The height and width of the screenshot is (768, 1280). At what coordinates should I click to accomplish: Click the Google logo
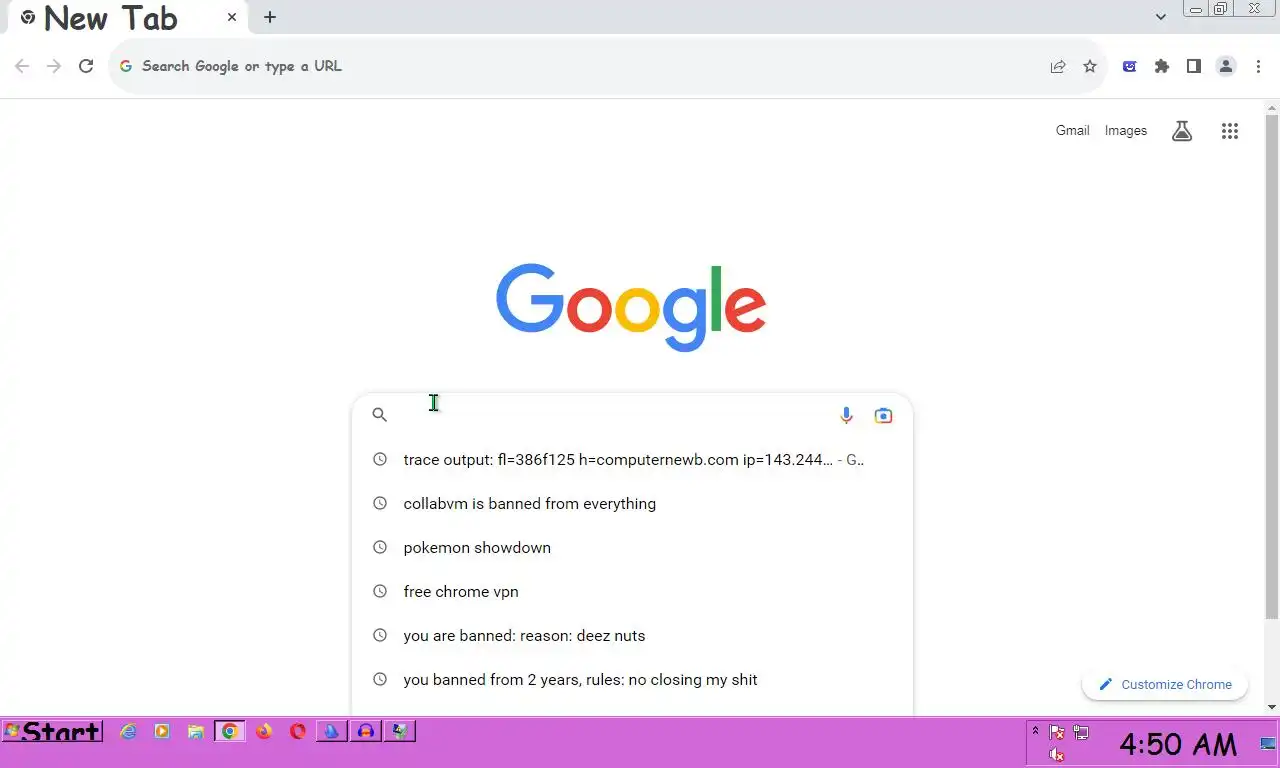pos(631,307)
